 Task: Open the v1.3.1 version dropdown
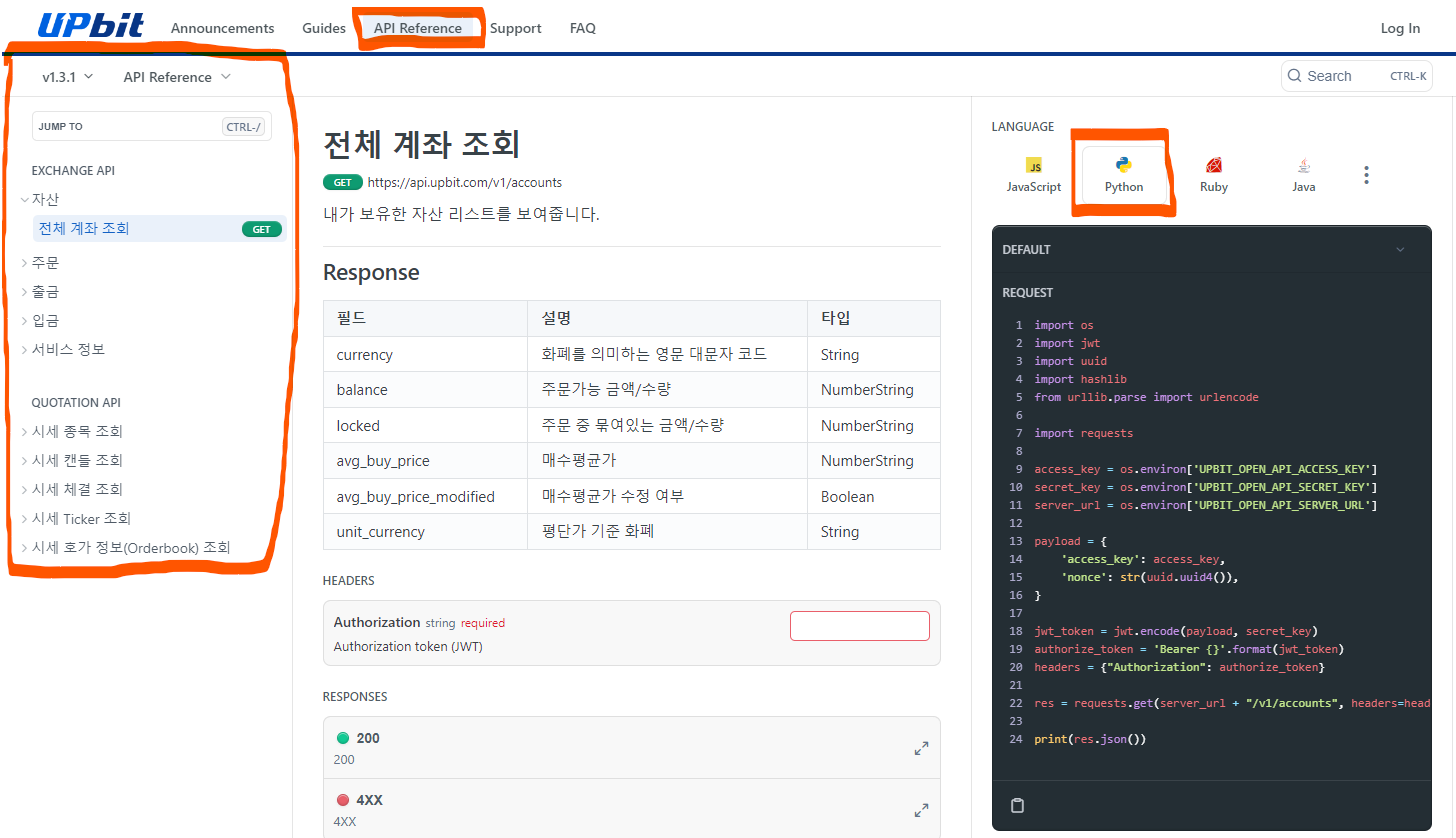click(67, 77)
